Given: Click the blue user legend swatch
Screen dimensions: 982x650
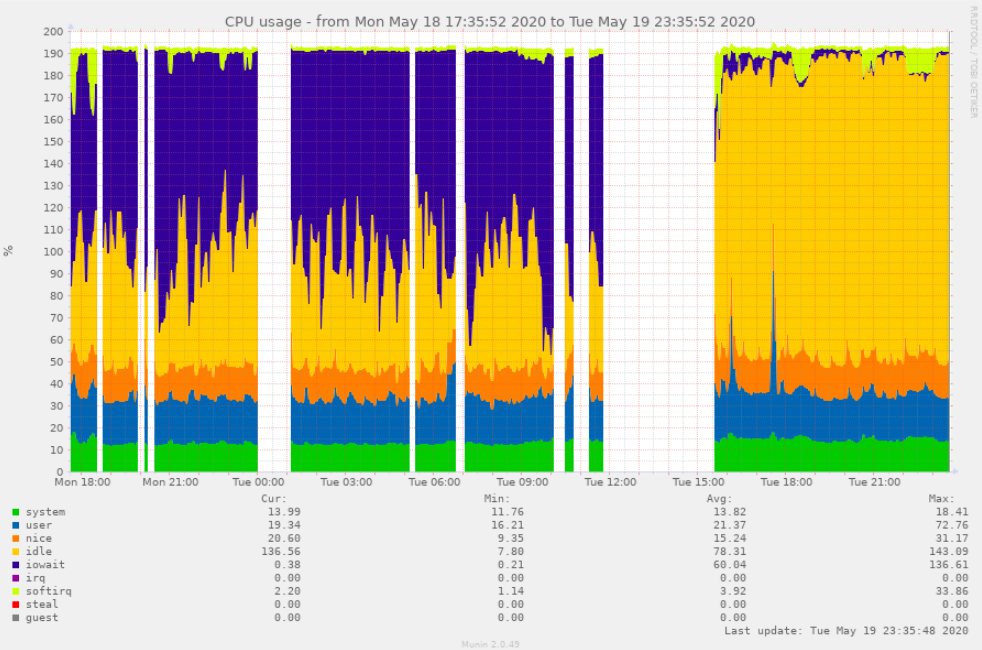Looking at the screenshot, I should [x=16, y=525].
